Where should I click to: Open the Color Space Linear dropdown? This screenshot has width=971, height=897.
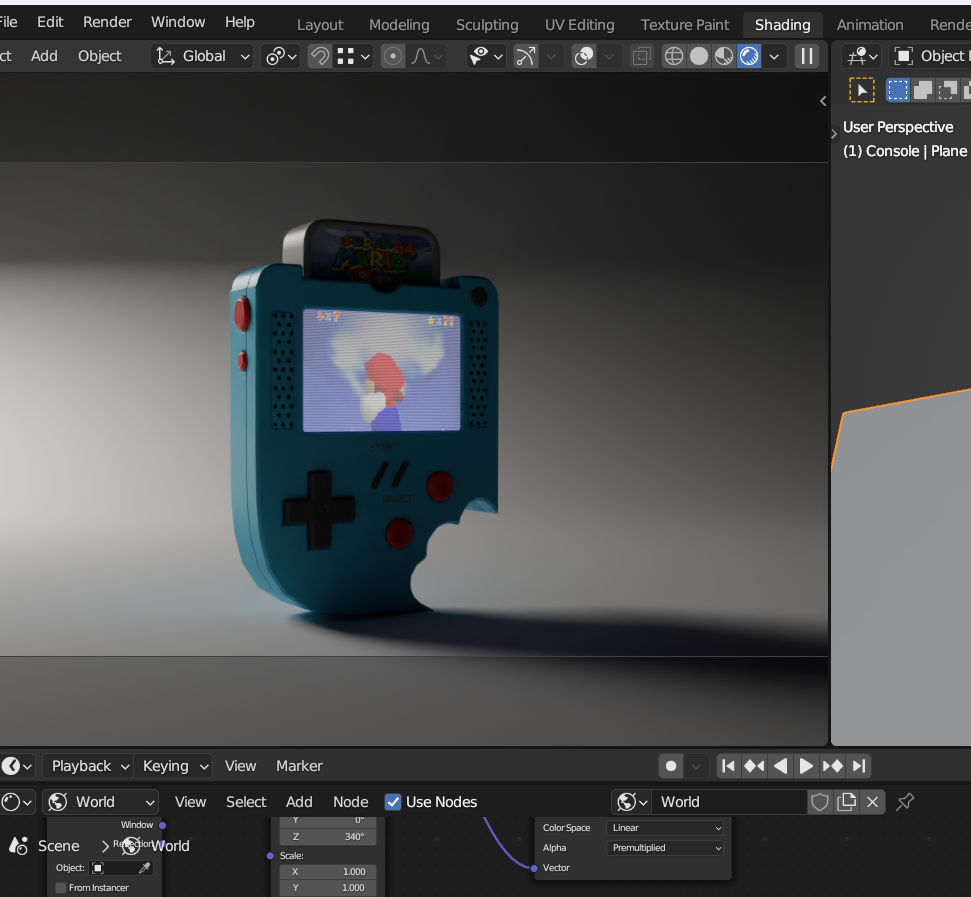tap(666, 828)
